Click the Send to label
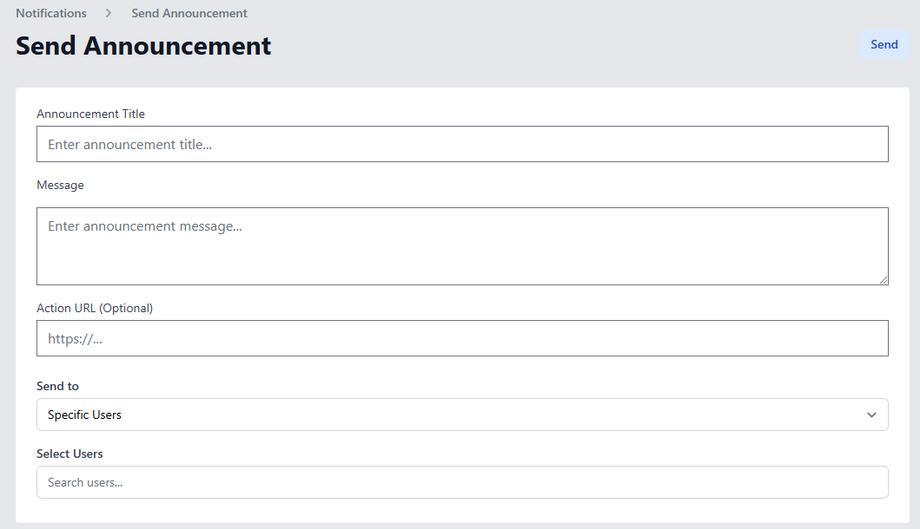The width and height of the screenshot is (920, 529). 58,386
